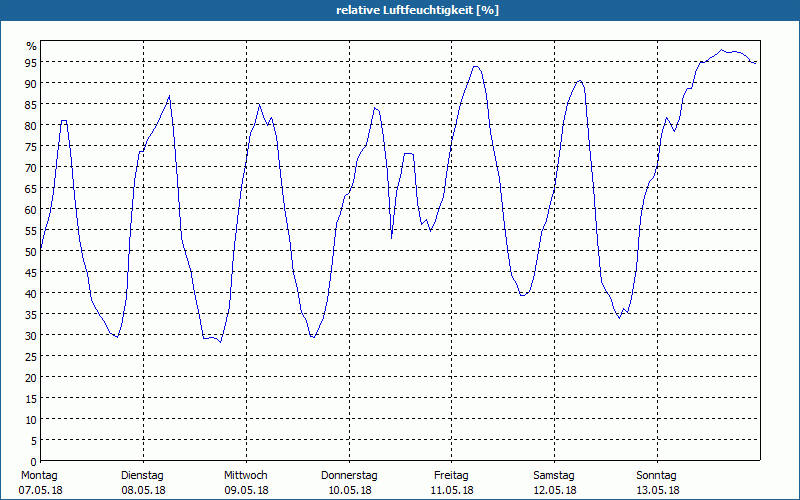Click the 50 value on the y-axis

(31, 252)
